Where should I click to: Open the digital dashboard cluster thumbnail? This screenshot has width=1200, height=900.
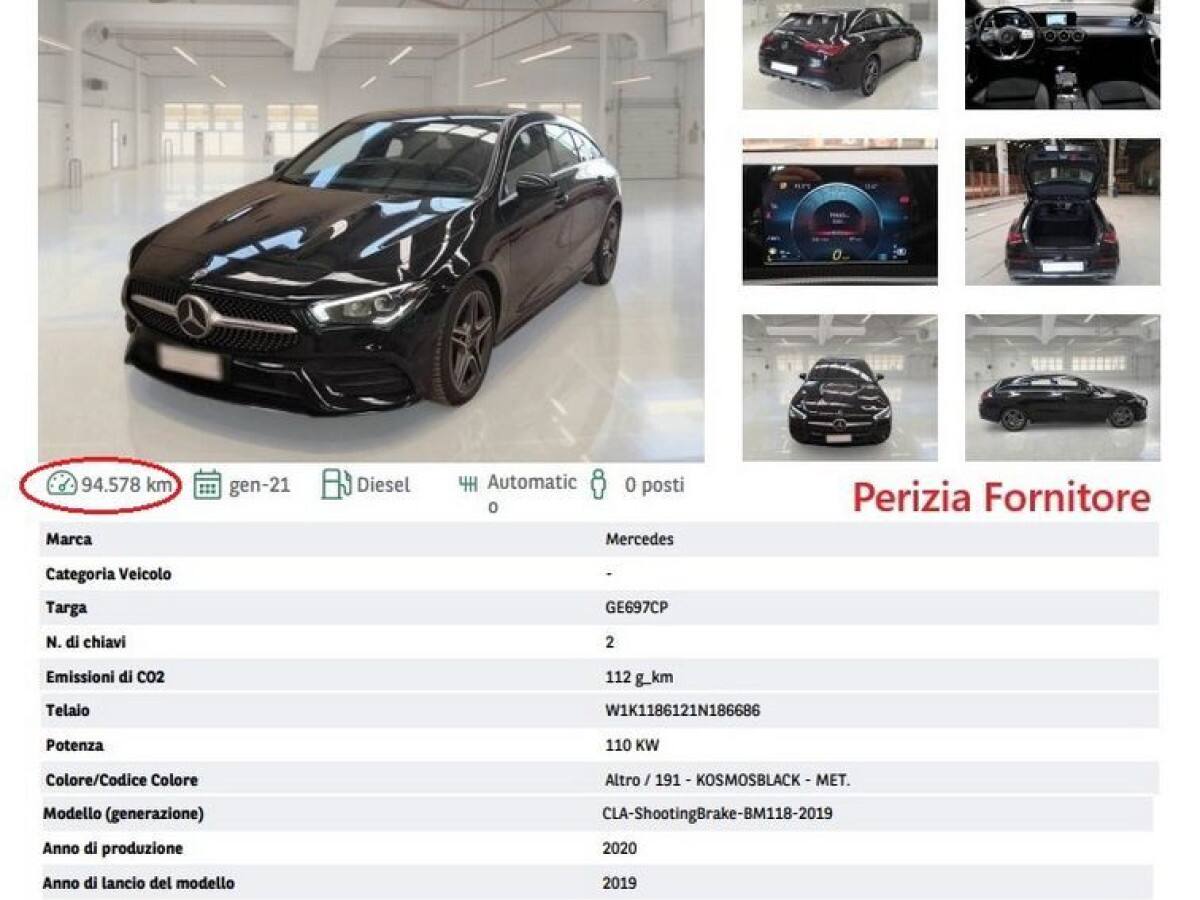point(840,212)
